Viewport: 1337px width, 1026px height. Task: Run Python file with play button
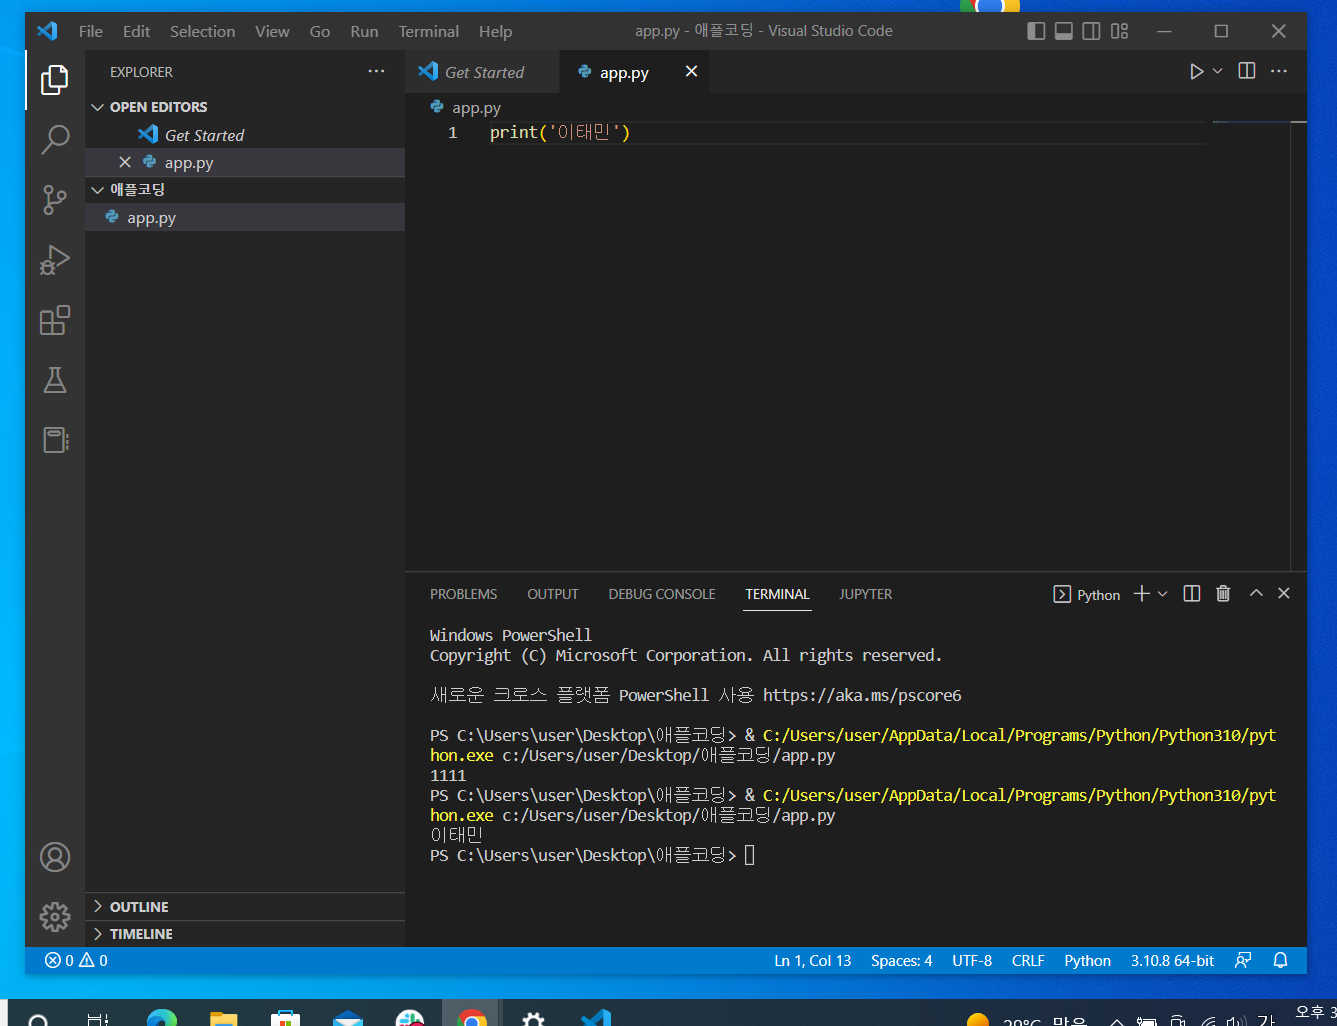click(1196, 72)
